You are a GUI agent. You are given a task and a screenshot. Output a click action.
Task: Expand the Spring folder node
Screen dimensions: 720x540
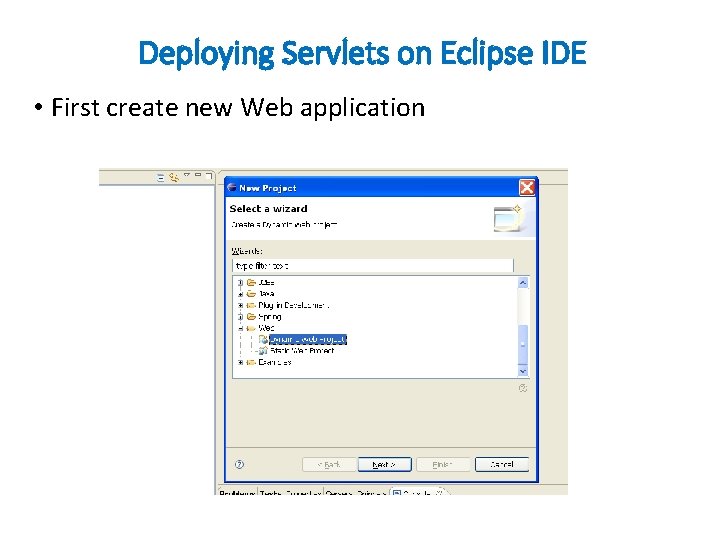pyautogui.click(x=240, y=317)
